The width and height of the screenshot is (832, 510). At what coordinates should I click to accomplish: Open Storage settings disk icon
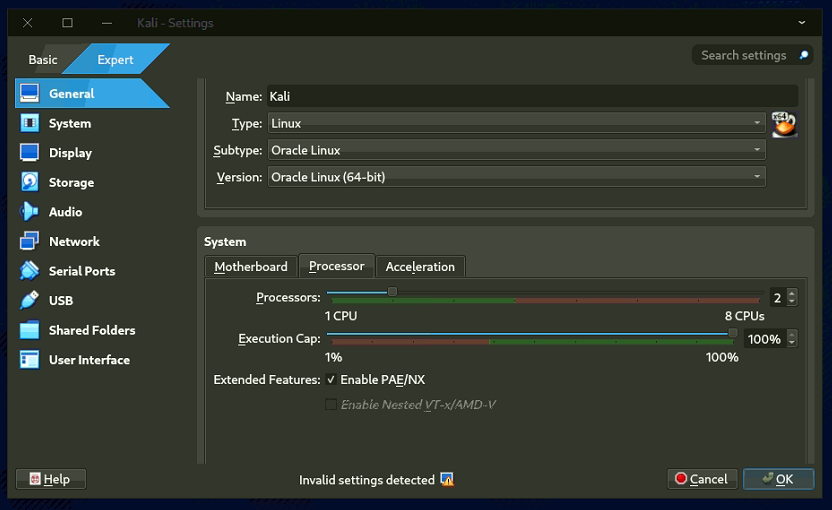(30, 182)
